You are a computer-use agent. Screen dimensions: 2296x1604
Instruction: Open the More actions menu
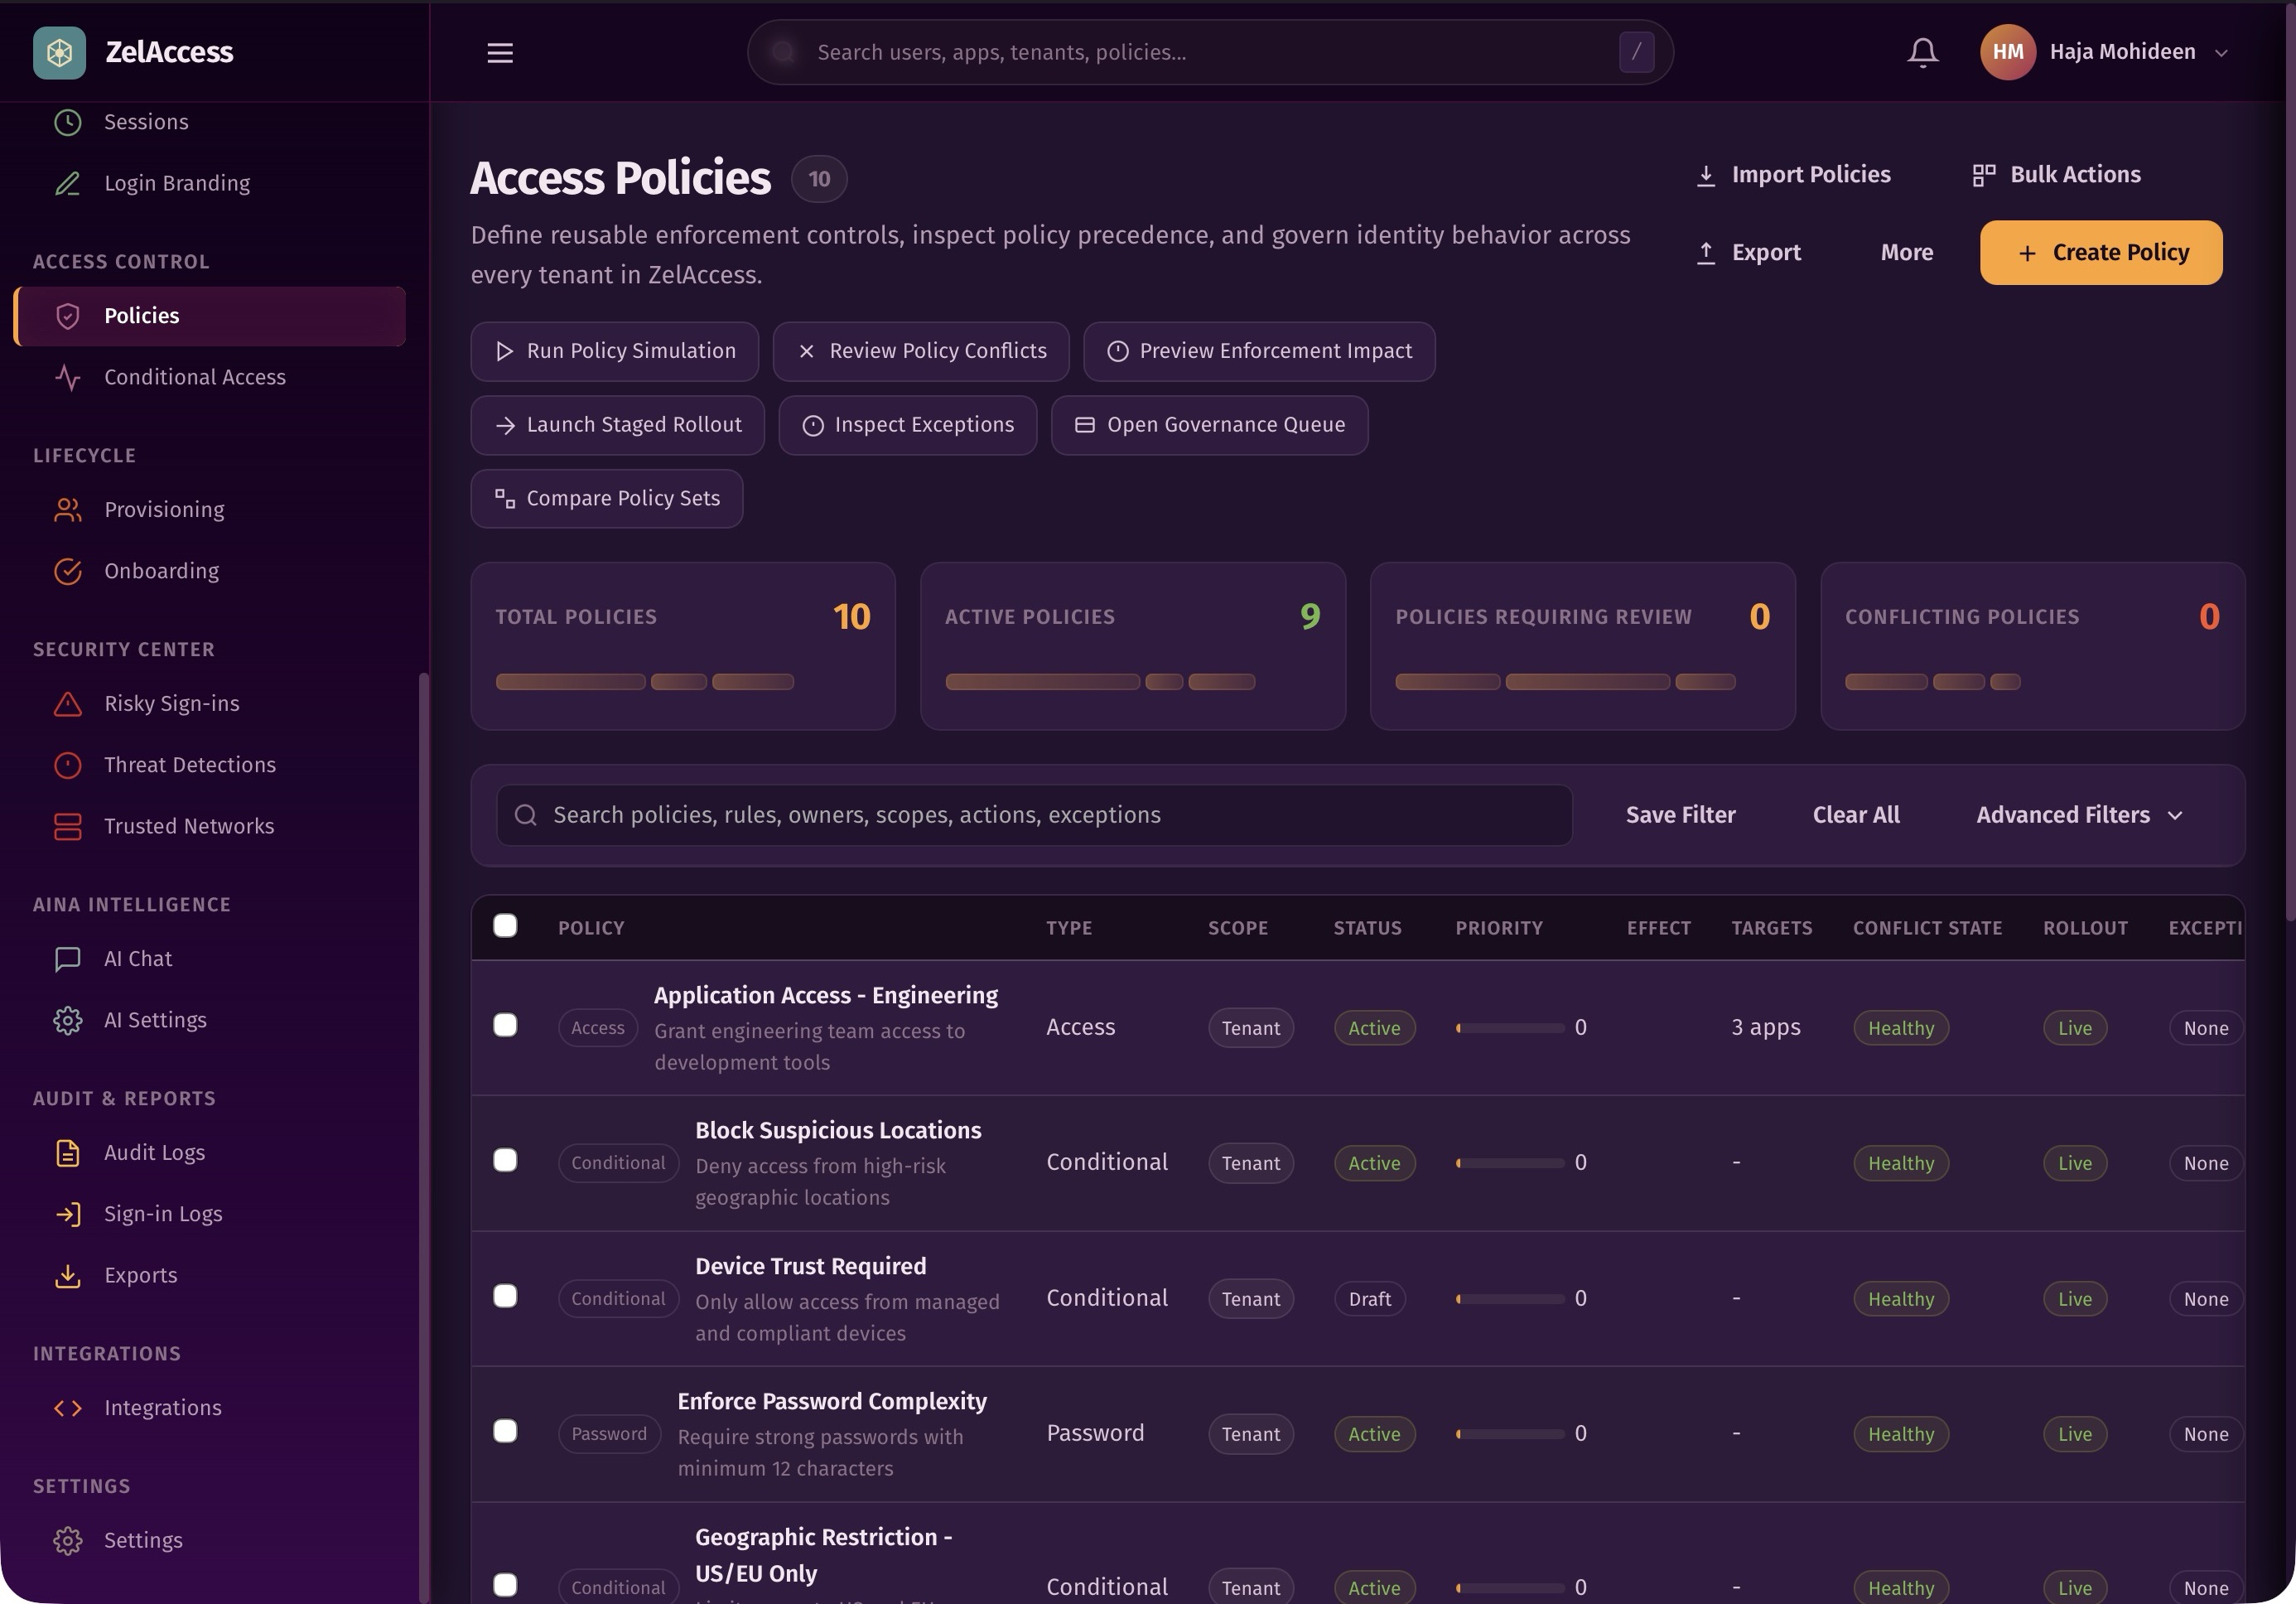point(1905,252)
